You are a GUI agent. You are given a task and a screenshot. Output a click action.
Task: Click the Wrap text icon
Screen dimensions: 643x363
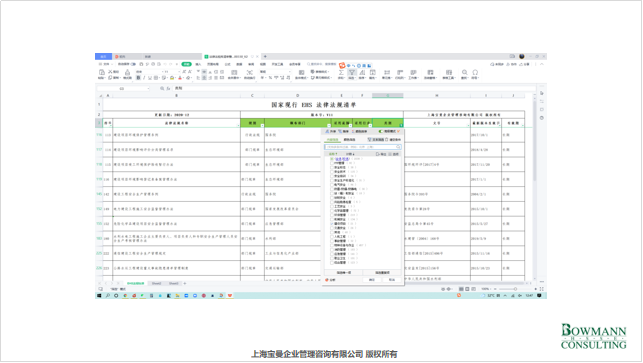click(250, 72)
